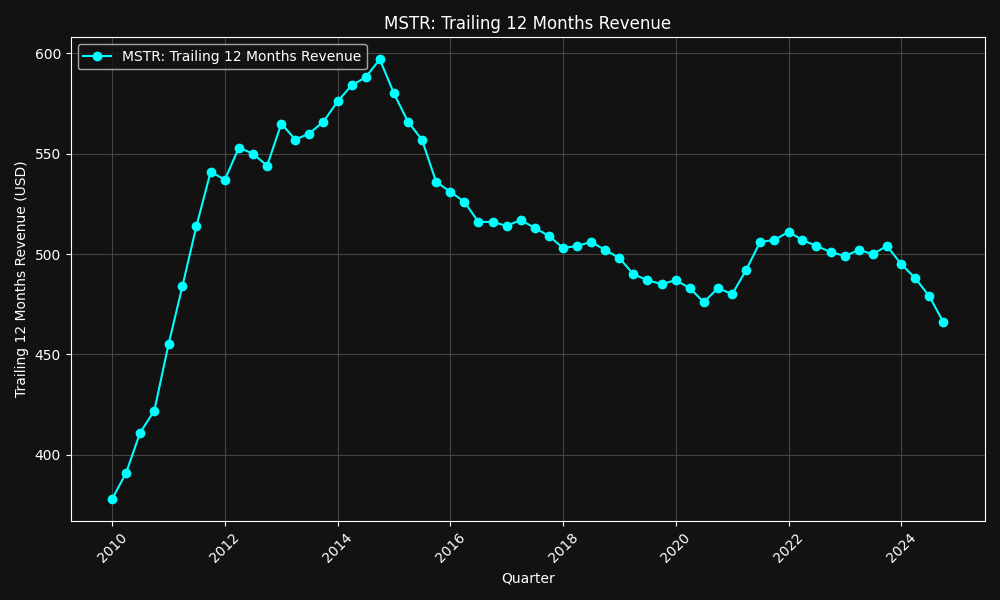Image resolution: width=1000 pixels, height=600 pixels.
Task: Select the last data point near 466
Action: point(943,323)
